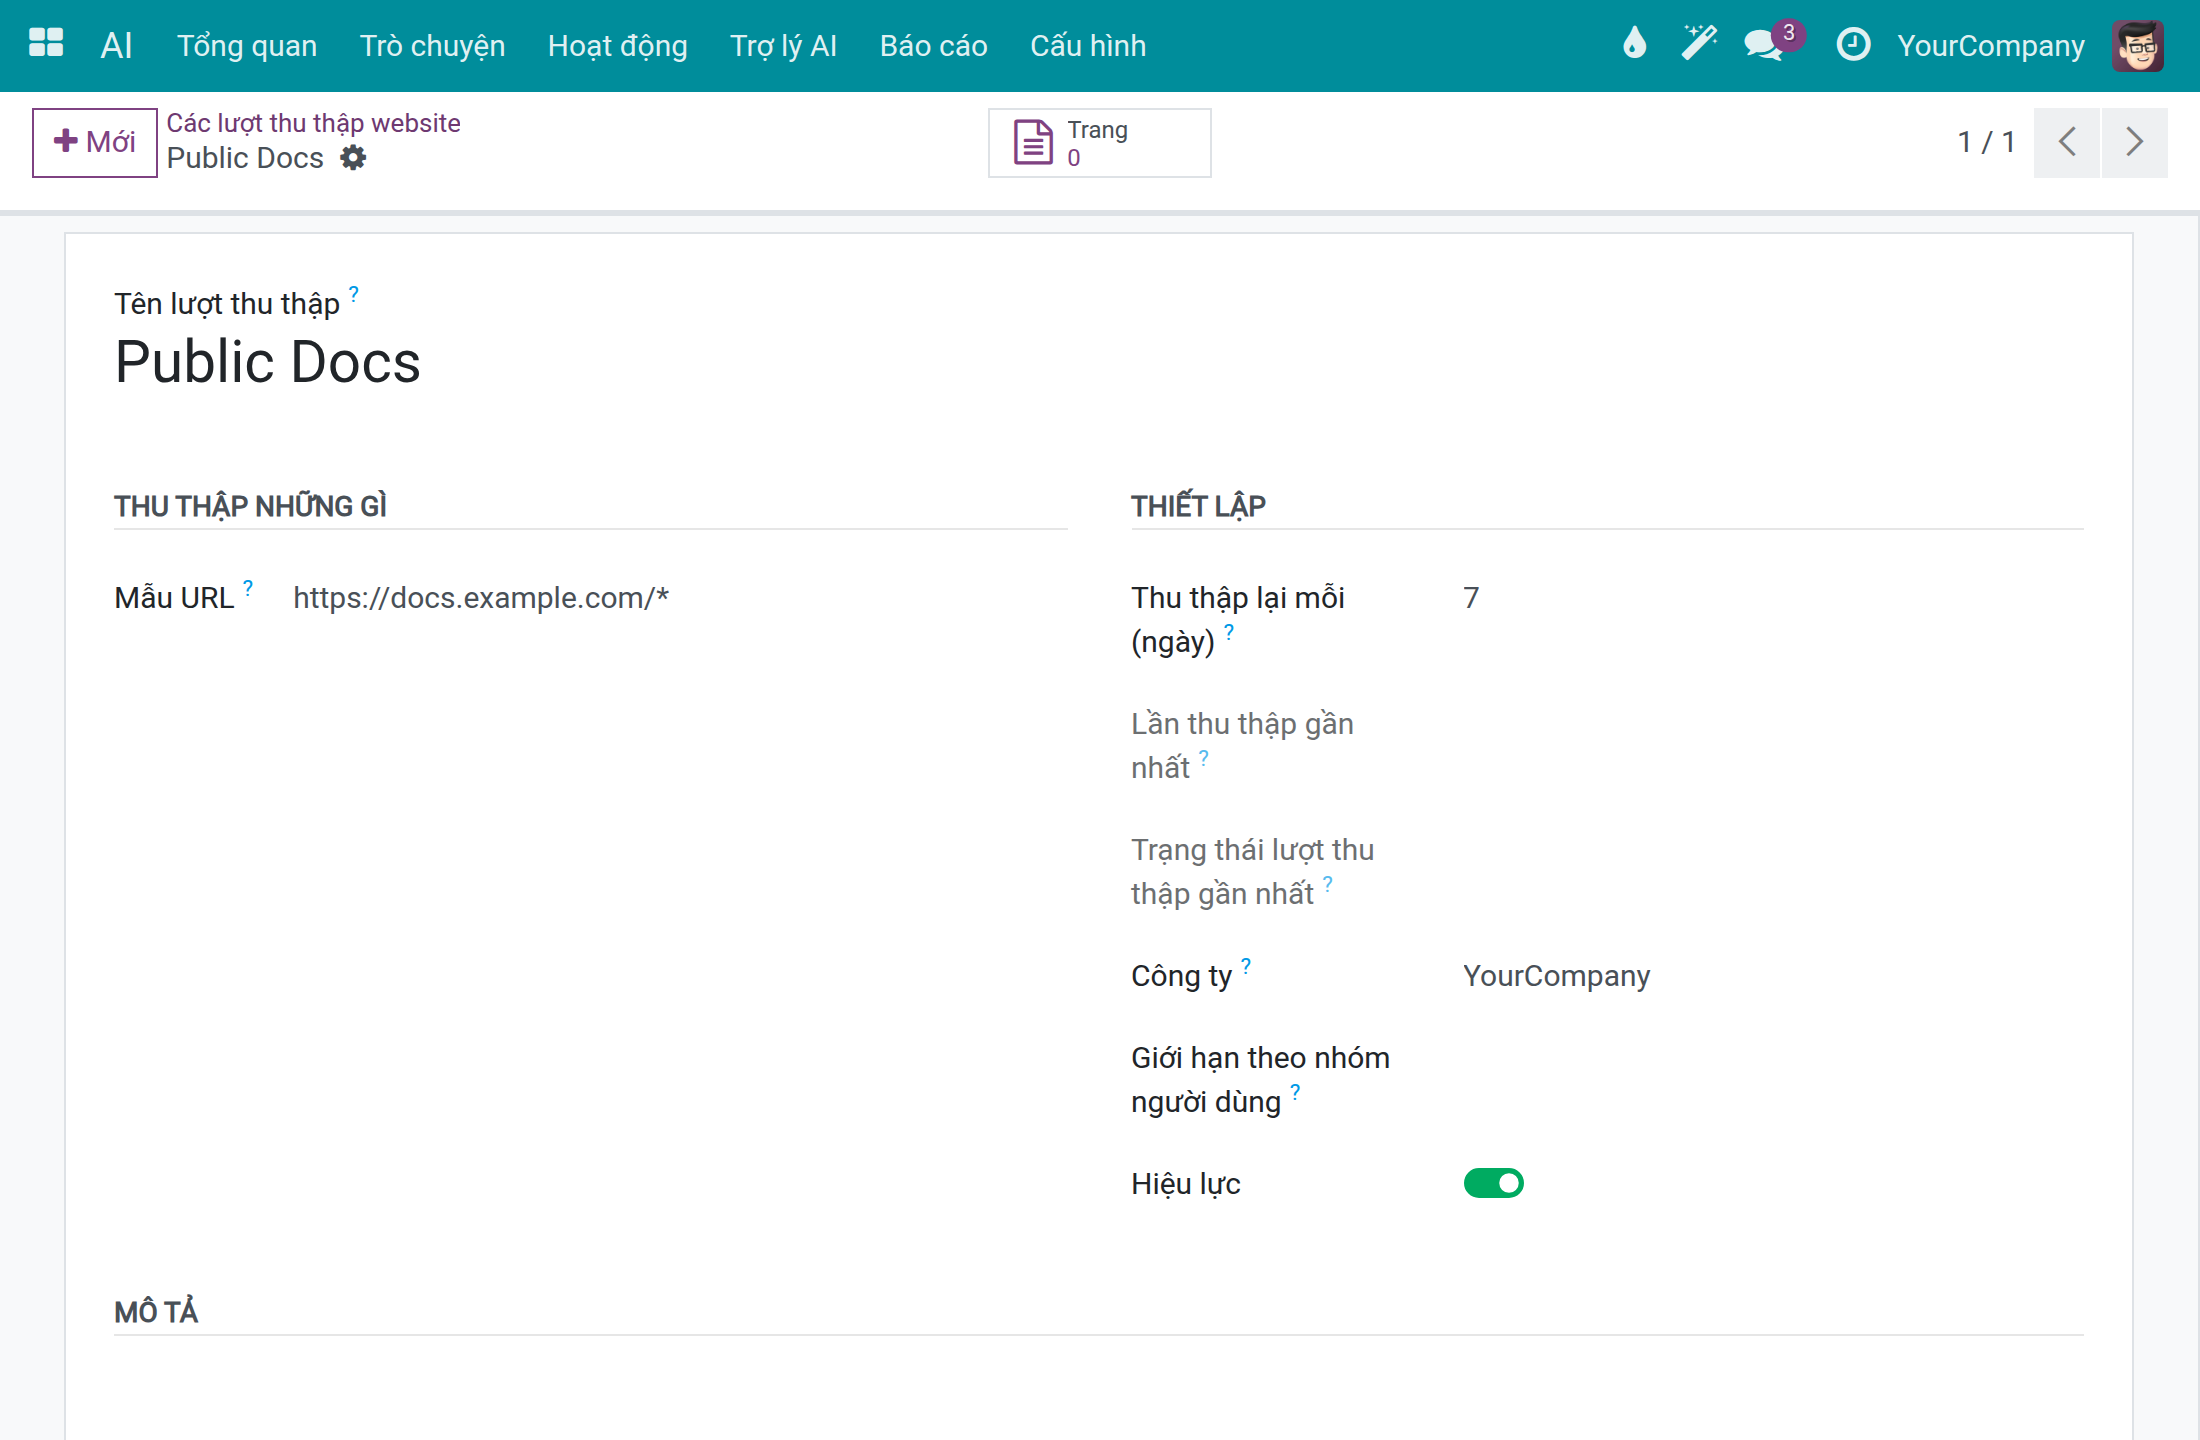
Task: Click the 1 / 1 pager counter
Action: (1985, 142)
